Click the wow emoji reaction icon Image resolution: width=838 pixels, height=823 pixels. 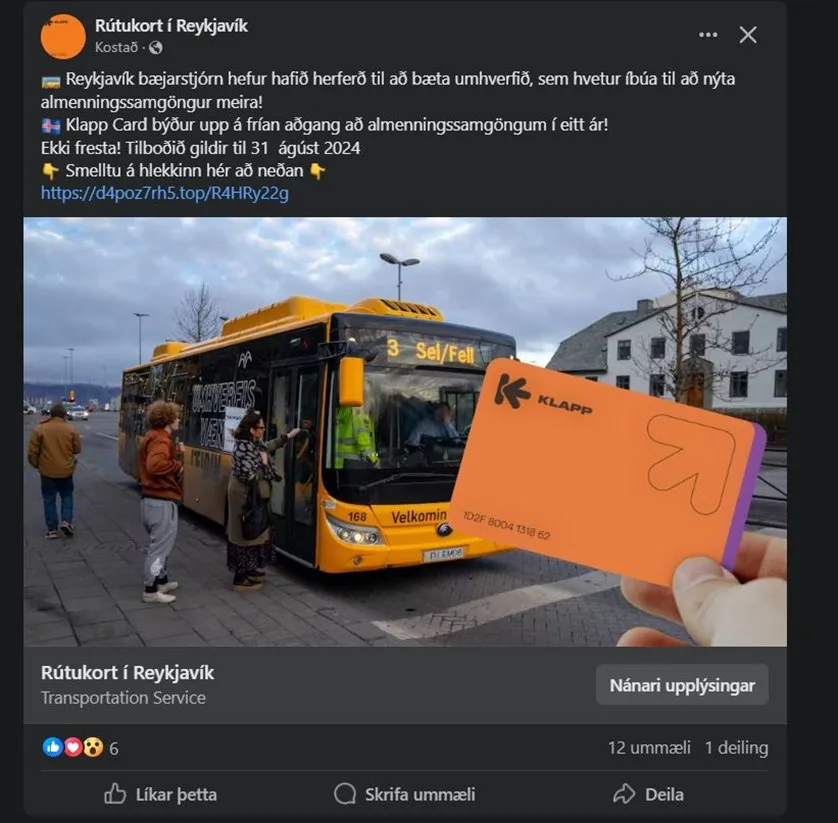(x=93, y=747)
